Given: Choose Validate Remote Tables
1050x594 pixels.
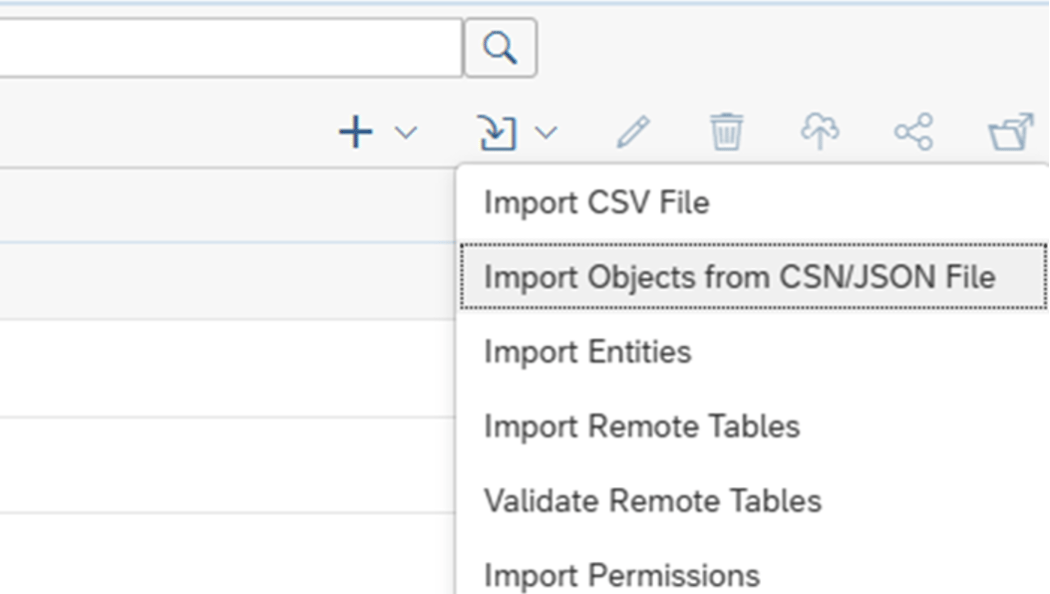Looking at the screenshot, I should pos(651,501).
